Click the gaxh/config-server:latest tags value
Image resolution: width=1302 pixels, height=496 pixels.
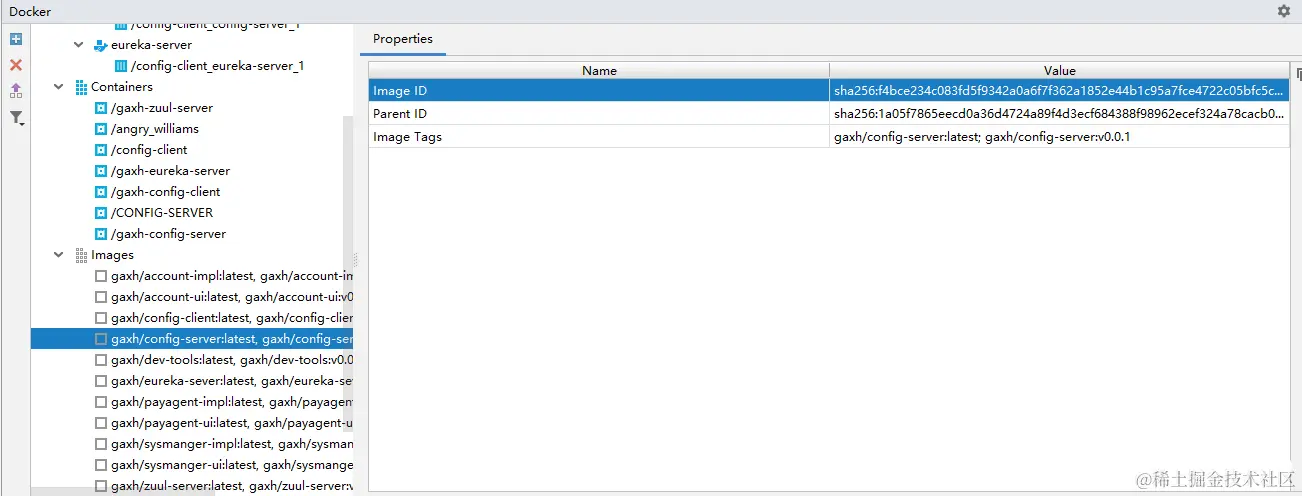1059,137
